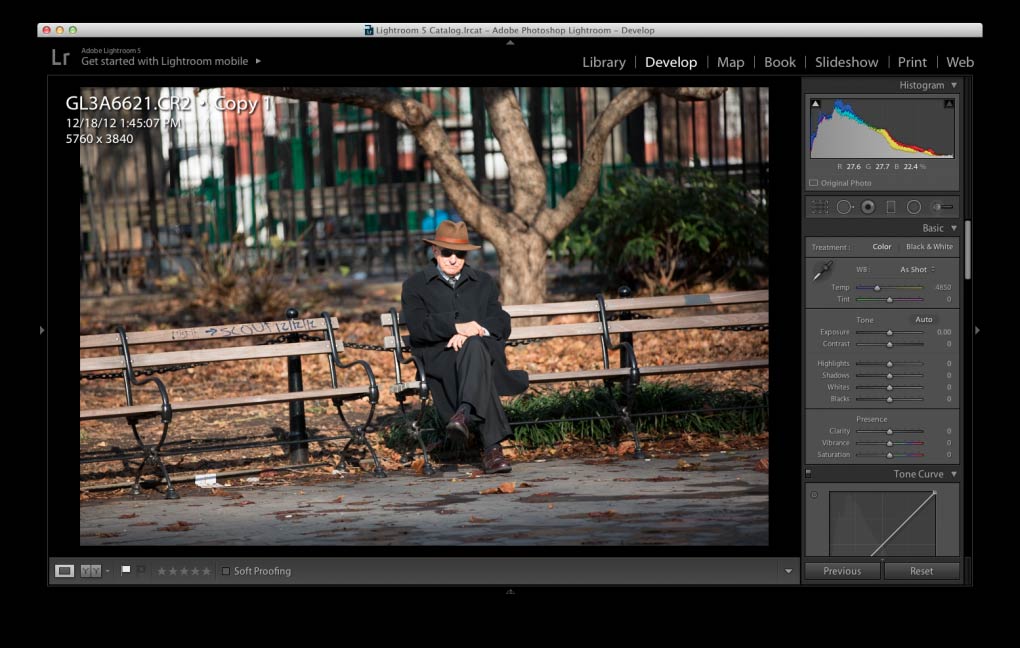Select the Red Eye Correction tool

pyautogui.click(x=868, y=206)
